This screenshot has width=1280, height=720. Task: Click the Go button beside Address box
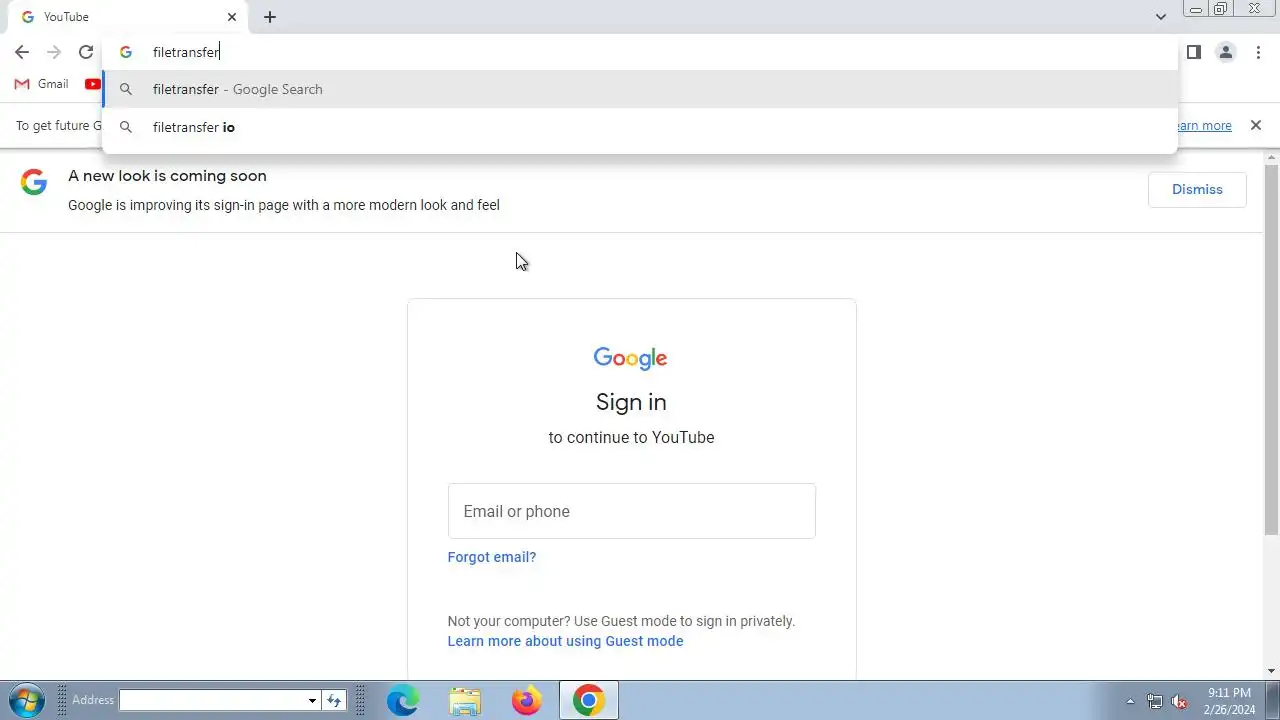pyautogui.click(x=334, y=700)
